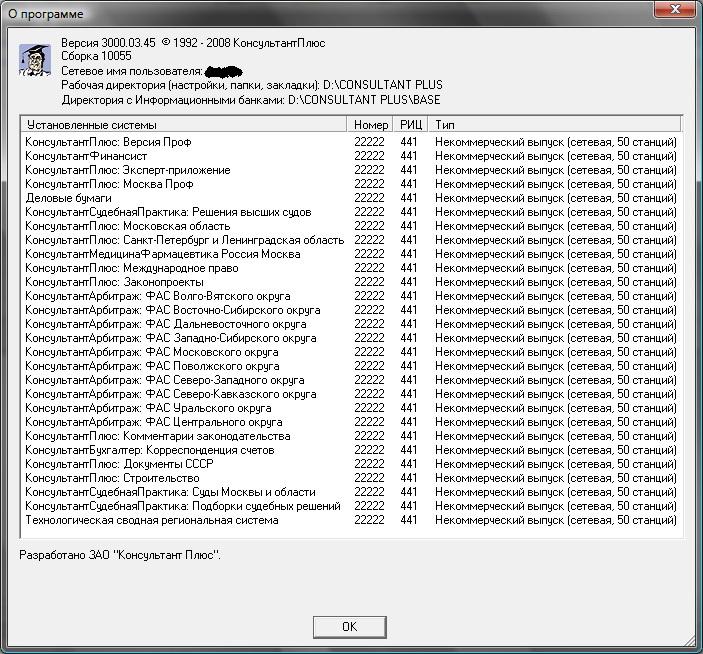Select ФАС Западно-Сибирского округа row
The height and width of the screenshot is (654, 703).
351,338
